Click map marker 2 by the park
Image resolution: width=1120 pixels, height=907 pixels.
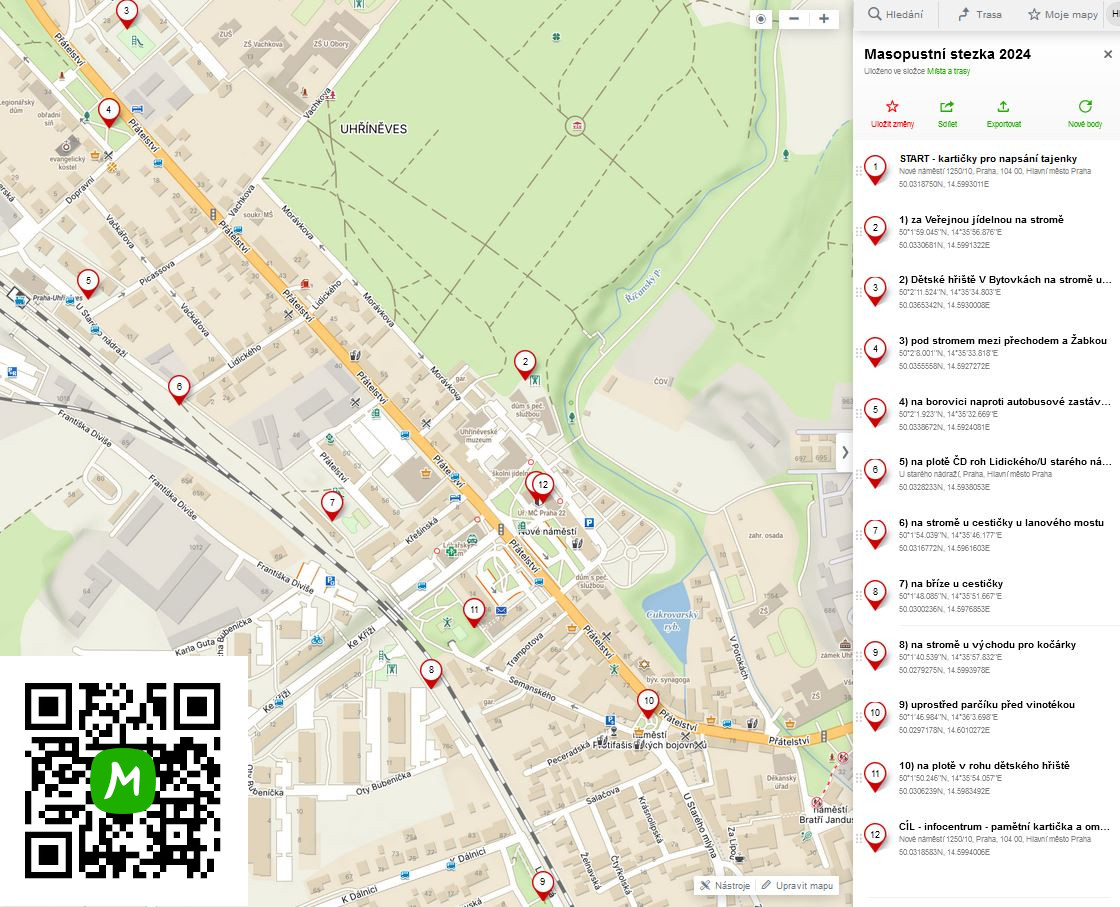[x=525, y=365]
